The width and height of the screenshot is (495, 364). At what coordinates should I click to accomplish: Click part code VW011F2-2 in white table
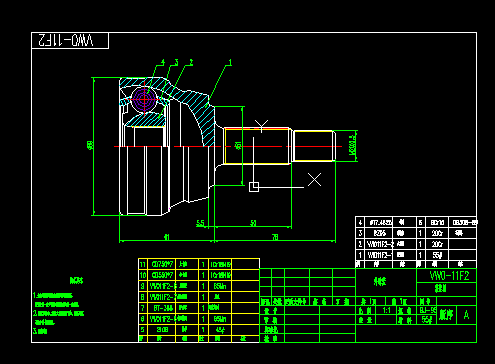point(379,244)
